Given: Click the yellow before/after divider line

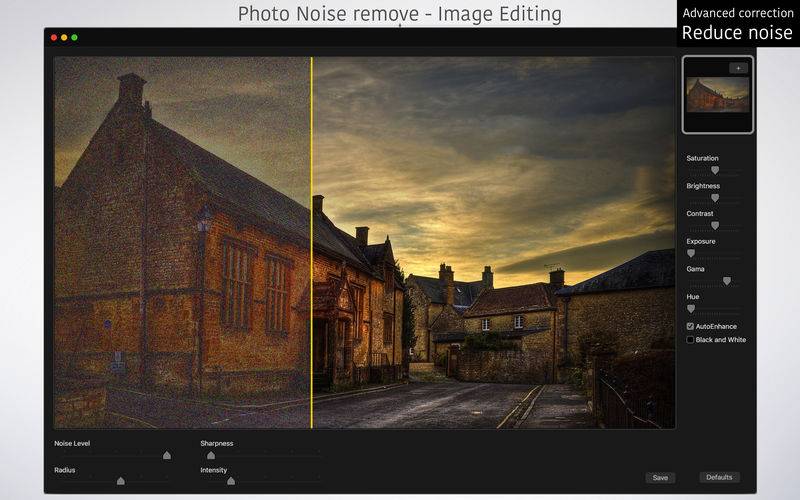Looking at the screenshot, I should [x=312, y=242].
